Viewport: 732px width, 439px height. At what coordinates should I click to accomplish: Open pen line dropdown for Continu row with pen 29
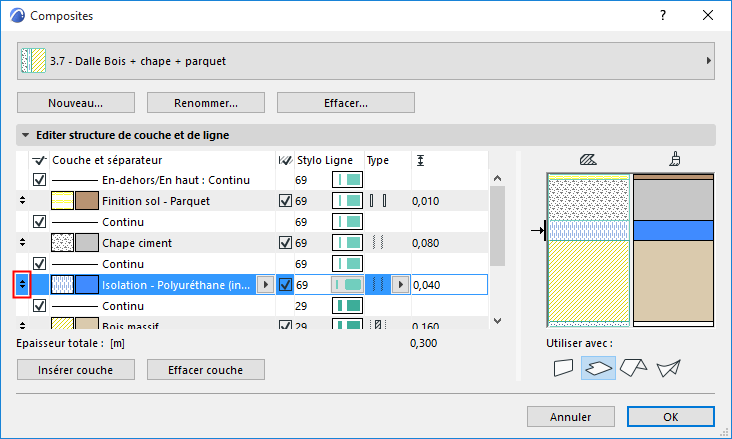347,306
